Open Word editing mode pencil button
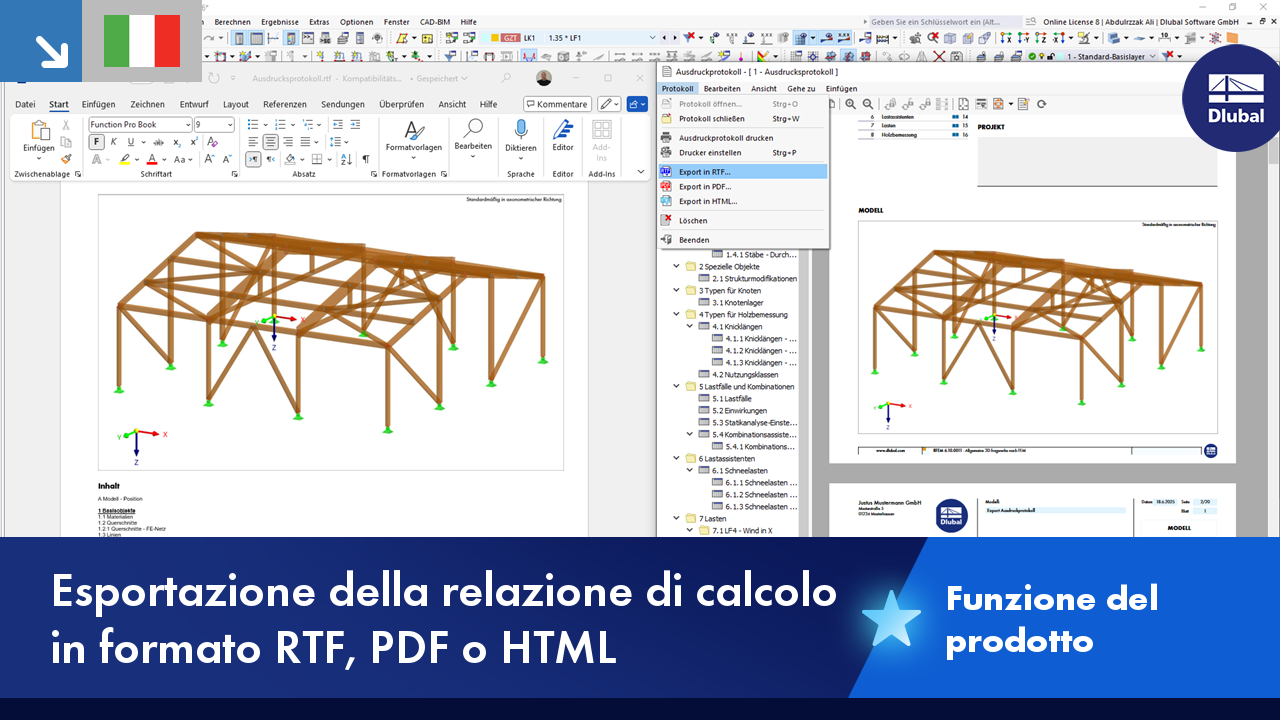 click(609, 104)
